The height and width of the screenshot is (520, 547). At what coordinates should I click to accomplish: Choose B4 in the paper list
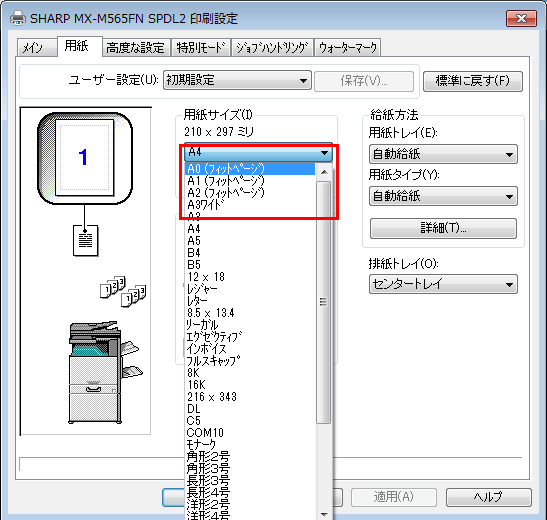(x=250, y=253)
